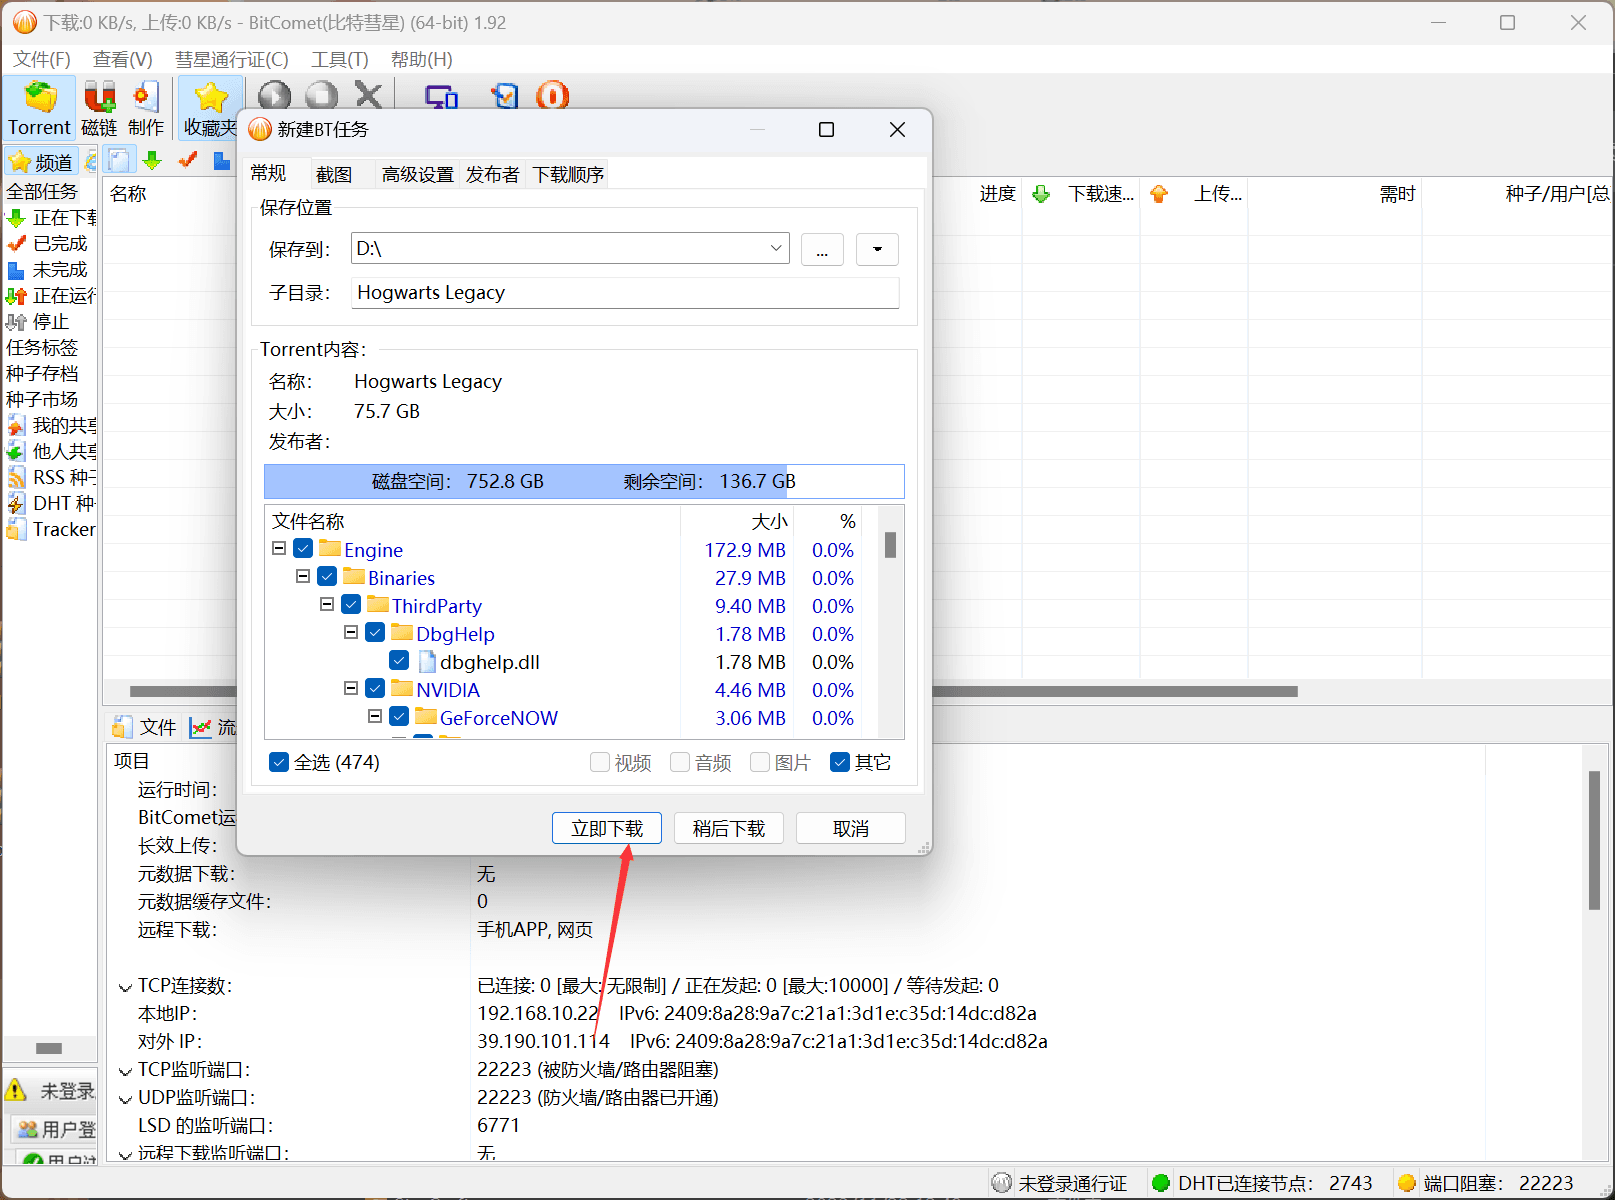The width and height of the screenshot is (1615, 1200).
Task: Open the 保存到 path dropdown
Action: click(x=776, y=248)
